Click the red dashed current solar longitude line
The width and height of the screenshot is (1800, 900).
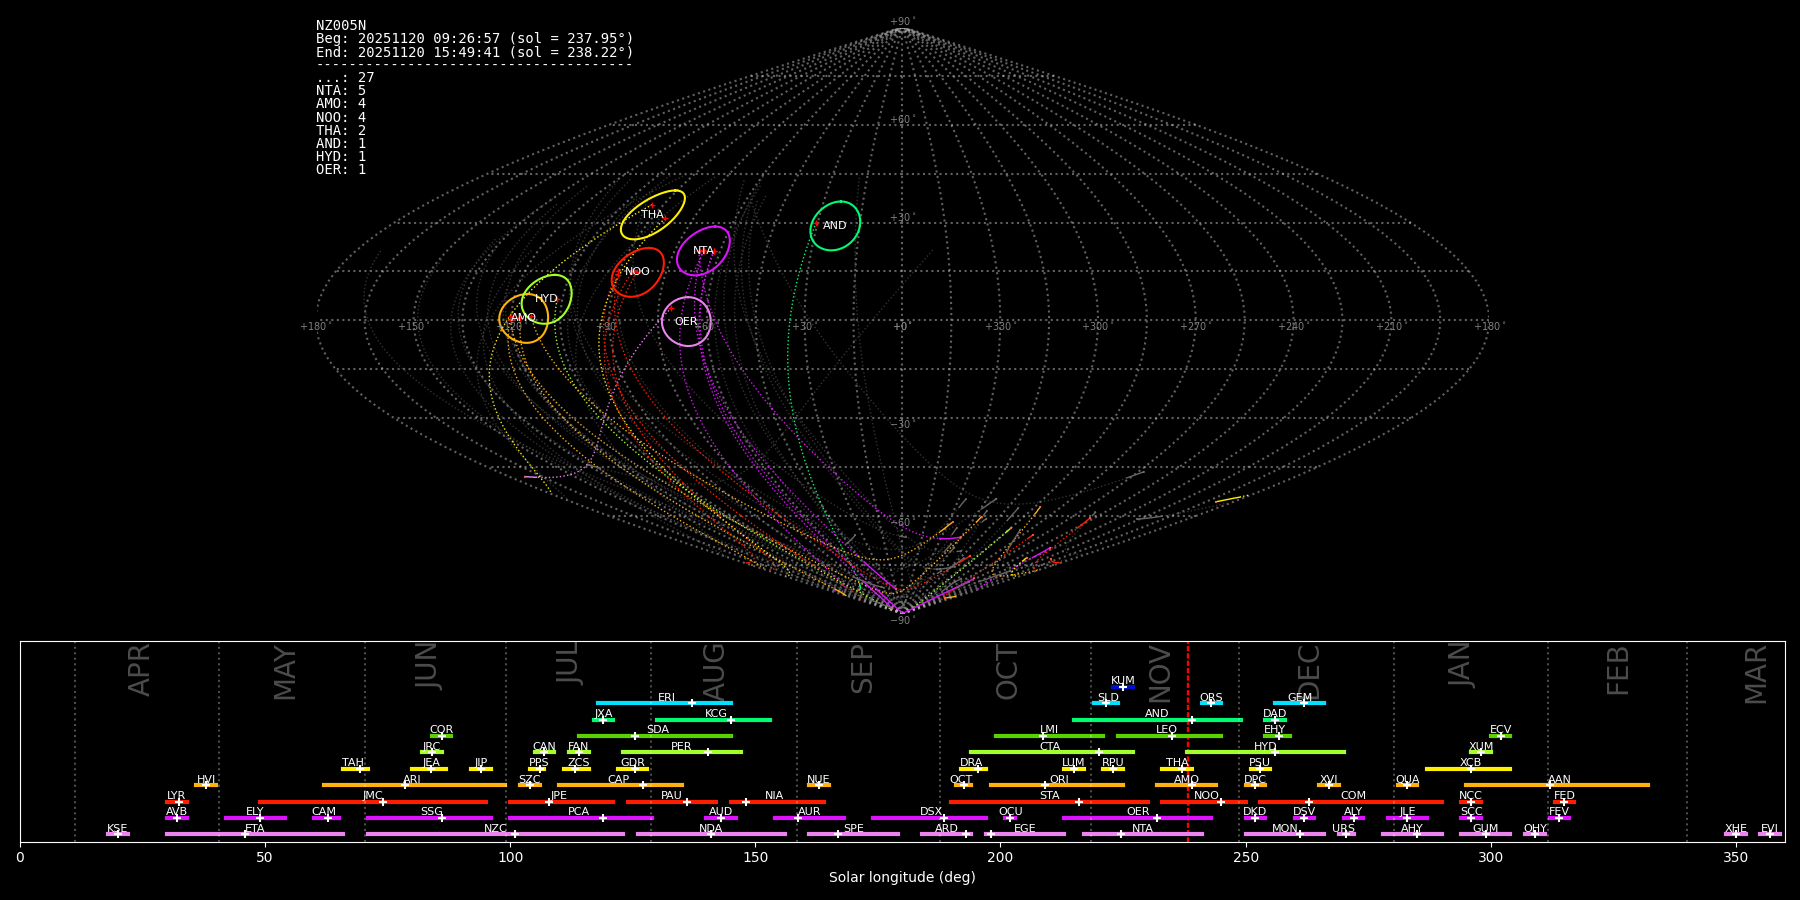pos(1188,741)
